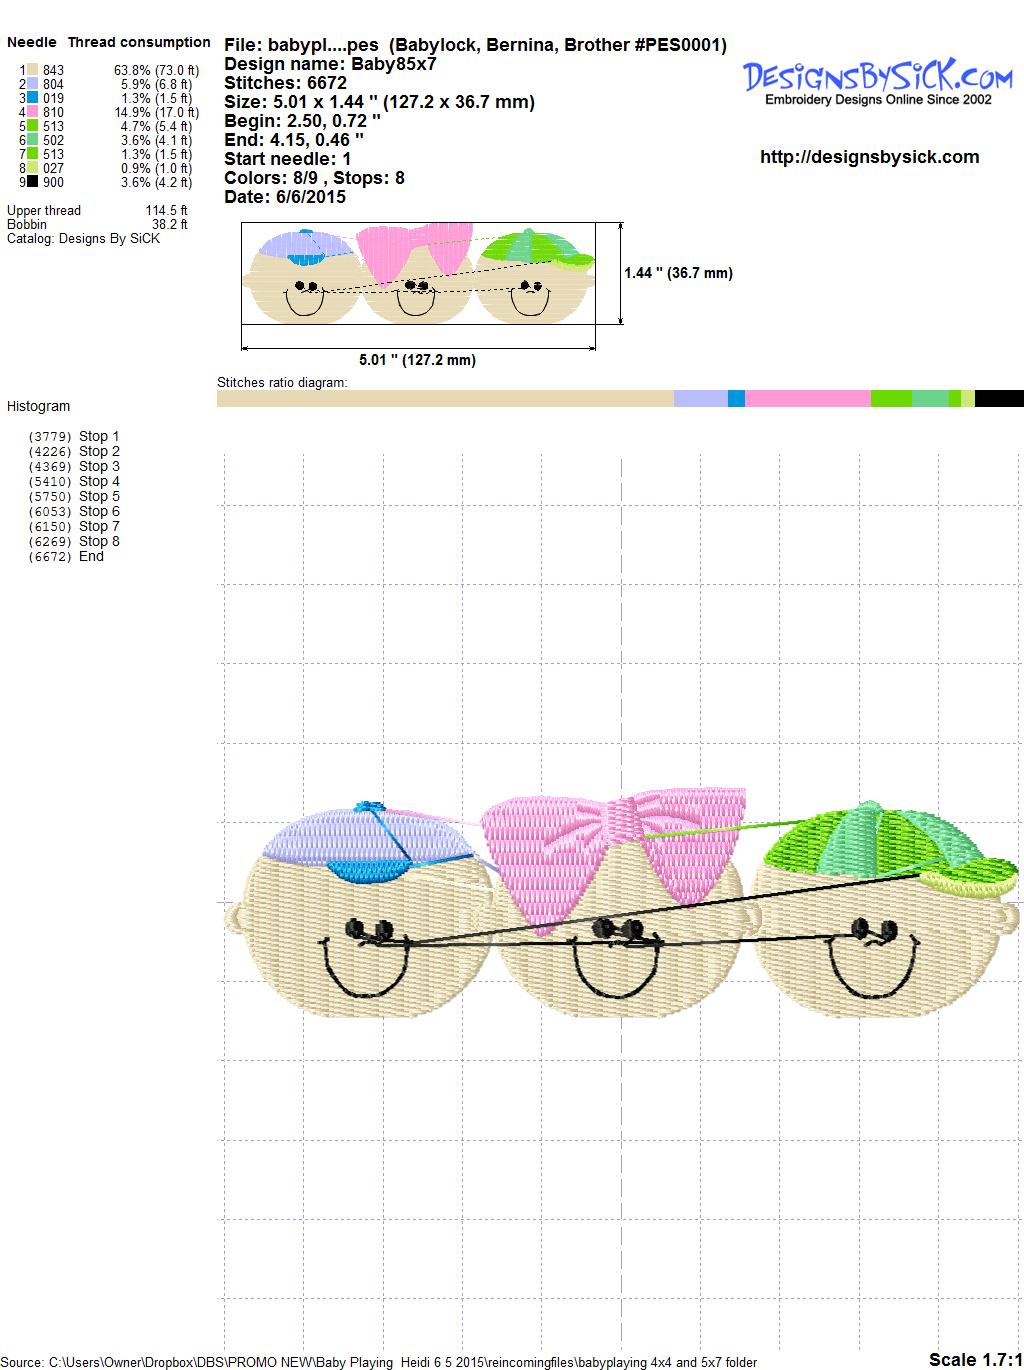Click Stop 8 in the histogram
This screenshot has width=1024, height=1370.
pyautogui.click(x=99, y=541)
